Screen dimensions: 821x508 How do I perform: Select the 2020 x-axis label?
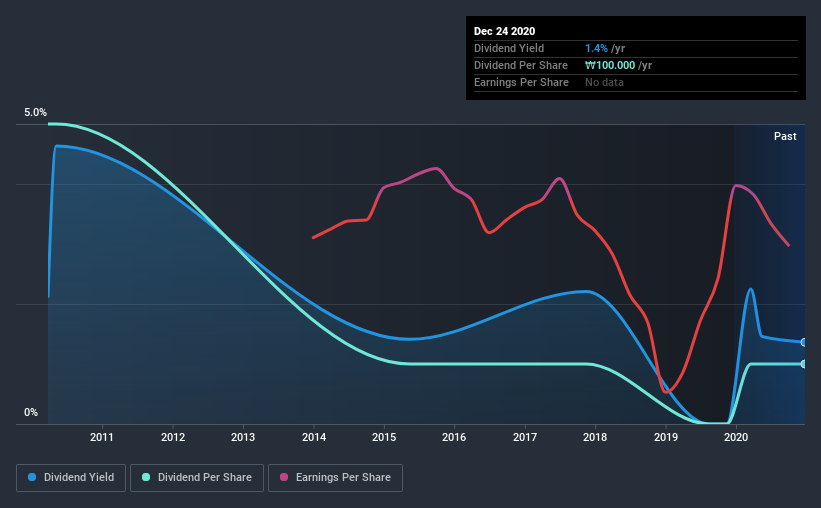(736, 437)
